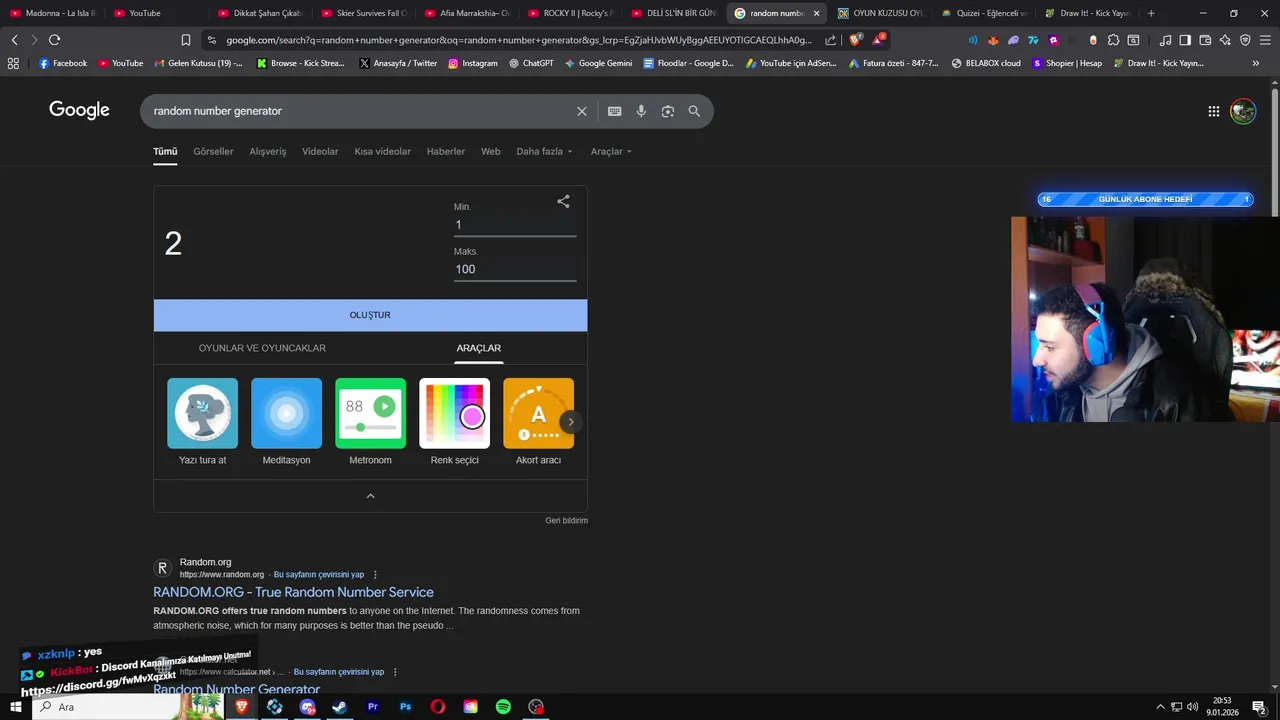Image resolution: width=1280 pixels, height=720 pixels.
Task: Open the Brave Shields lion icon
Action: (x=855, y=40)
